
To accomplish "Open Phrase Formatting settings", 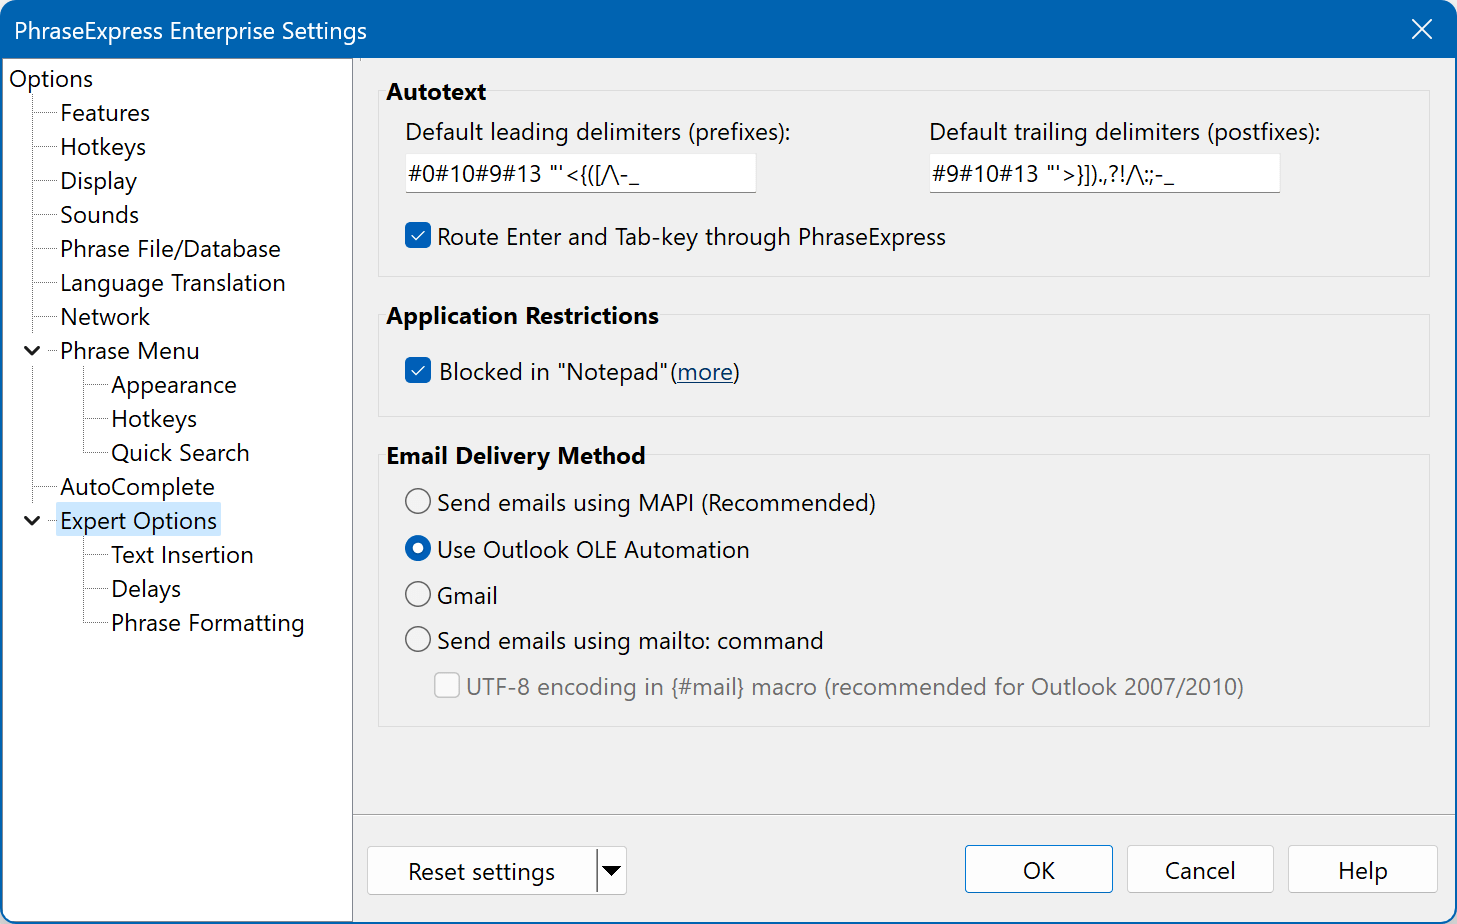I will (207, 623).
